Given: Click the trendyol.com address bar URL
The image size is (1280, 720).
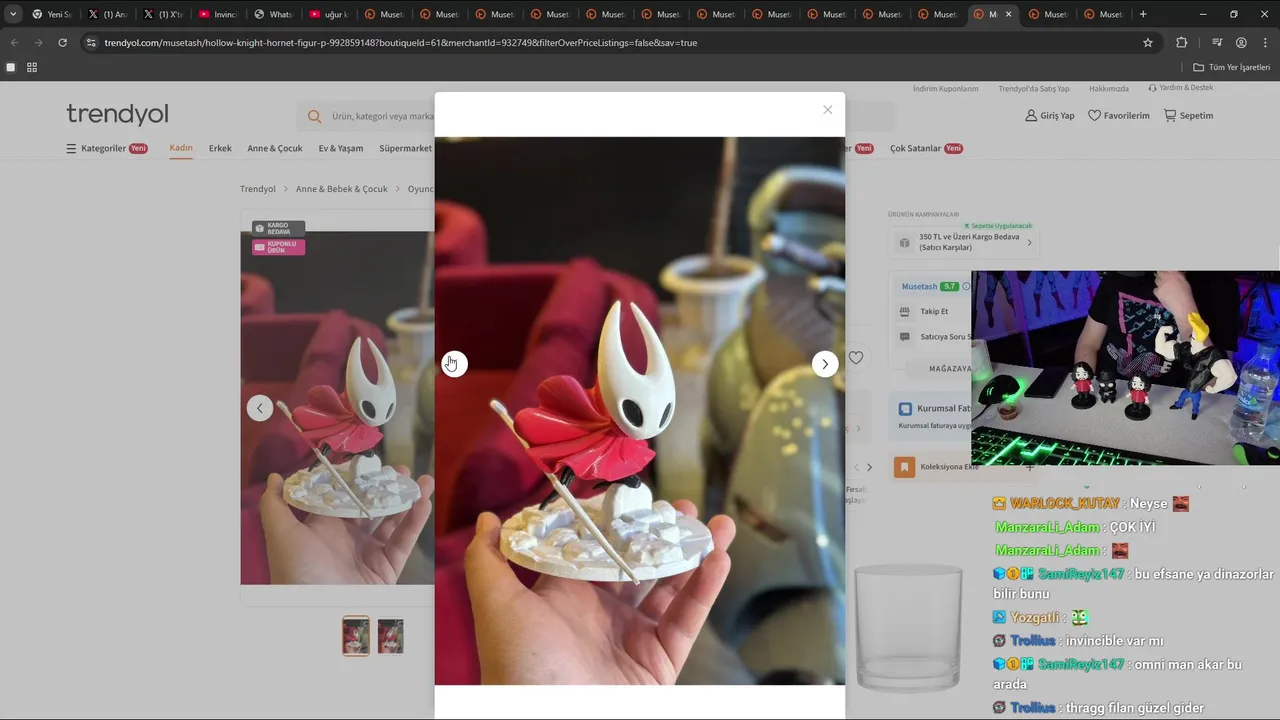Looking at the screenshot, I should (x=400, y=43).
